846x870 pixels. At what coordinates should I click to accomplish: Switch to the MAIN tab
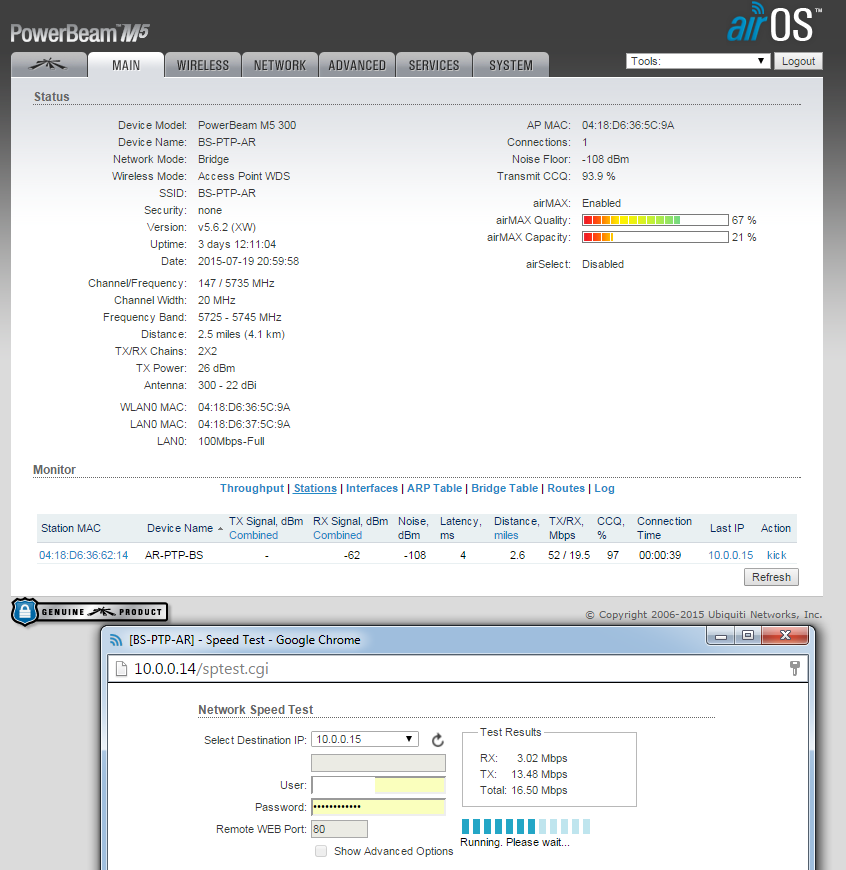(x=126, y=65)
